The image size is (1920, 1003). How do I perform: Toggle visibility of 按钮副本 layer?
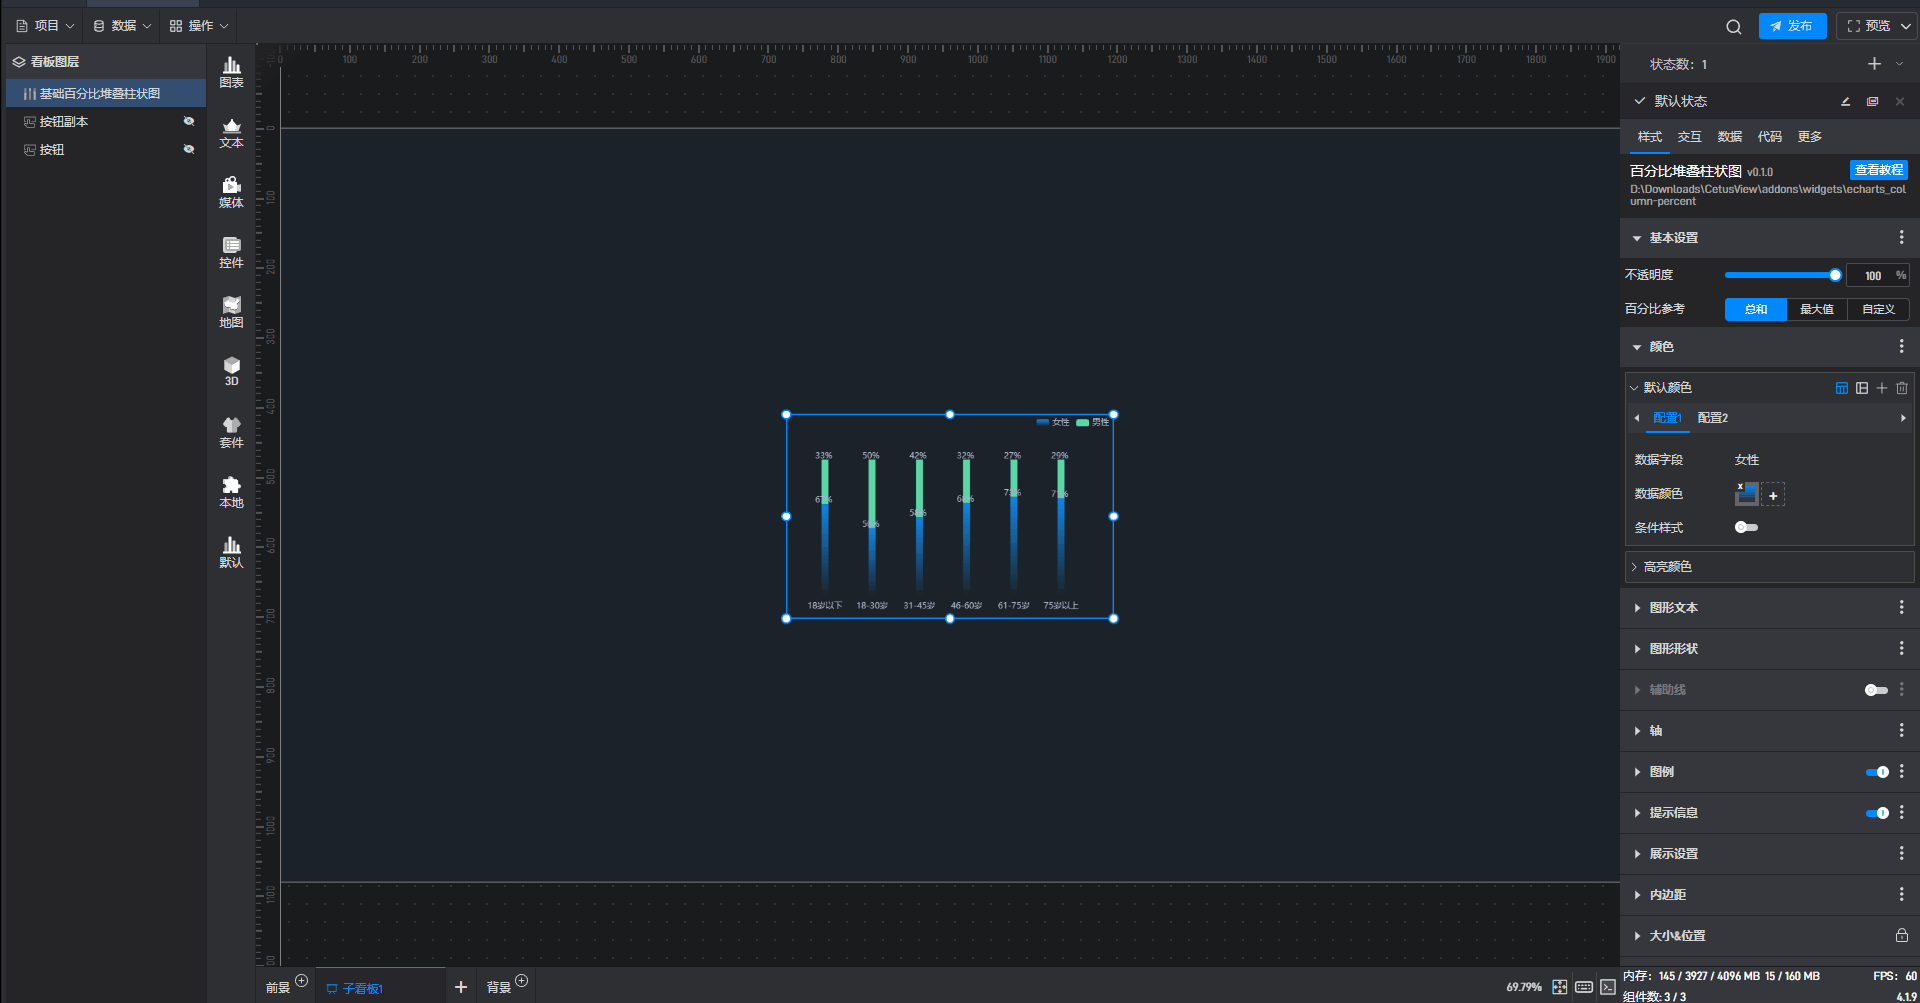(188, 121)
